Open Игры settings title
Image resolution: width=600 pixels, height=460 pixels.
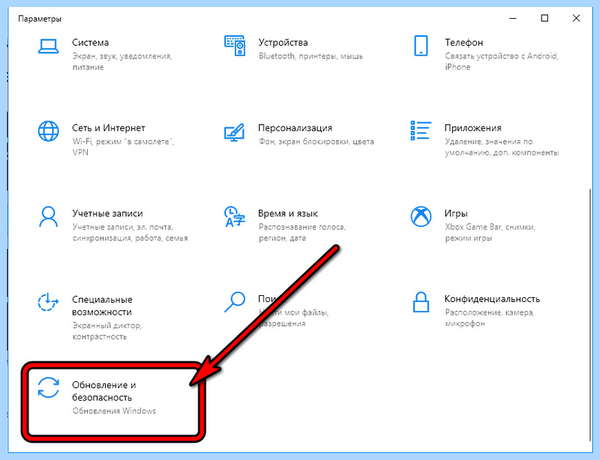point(456,213)
